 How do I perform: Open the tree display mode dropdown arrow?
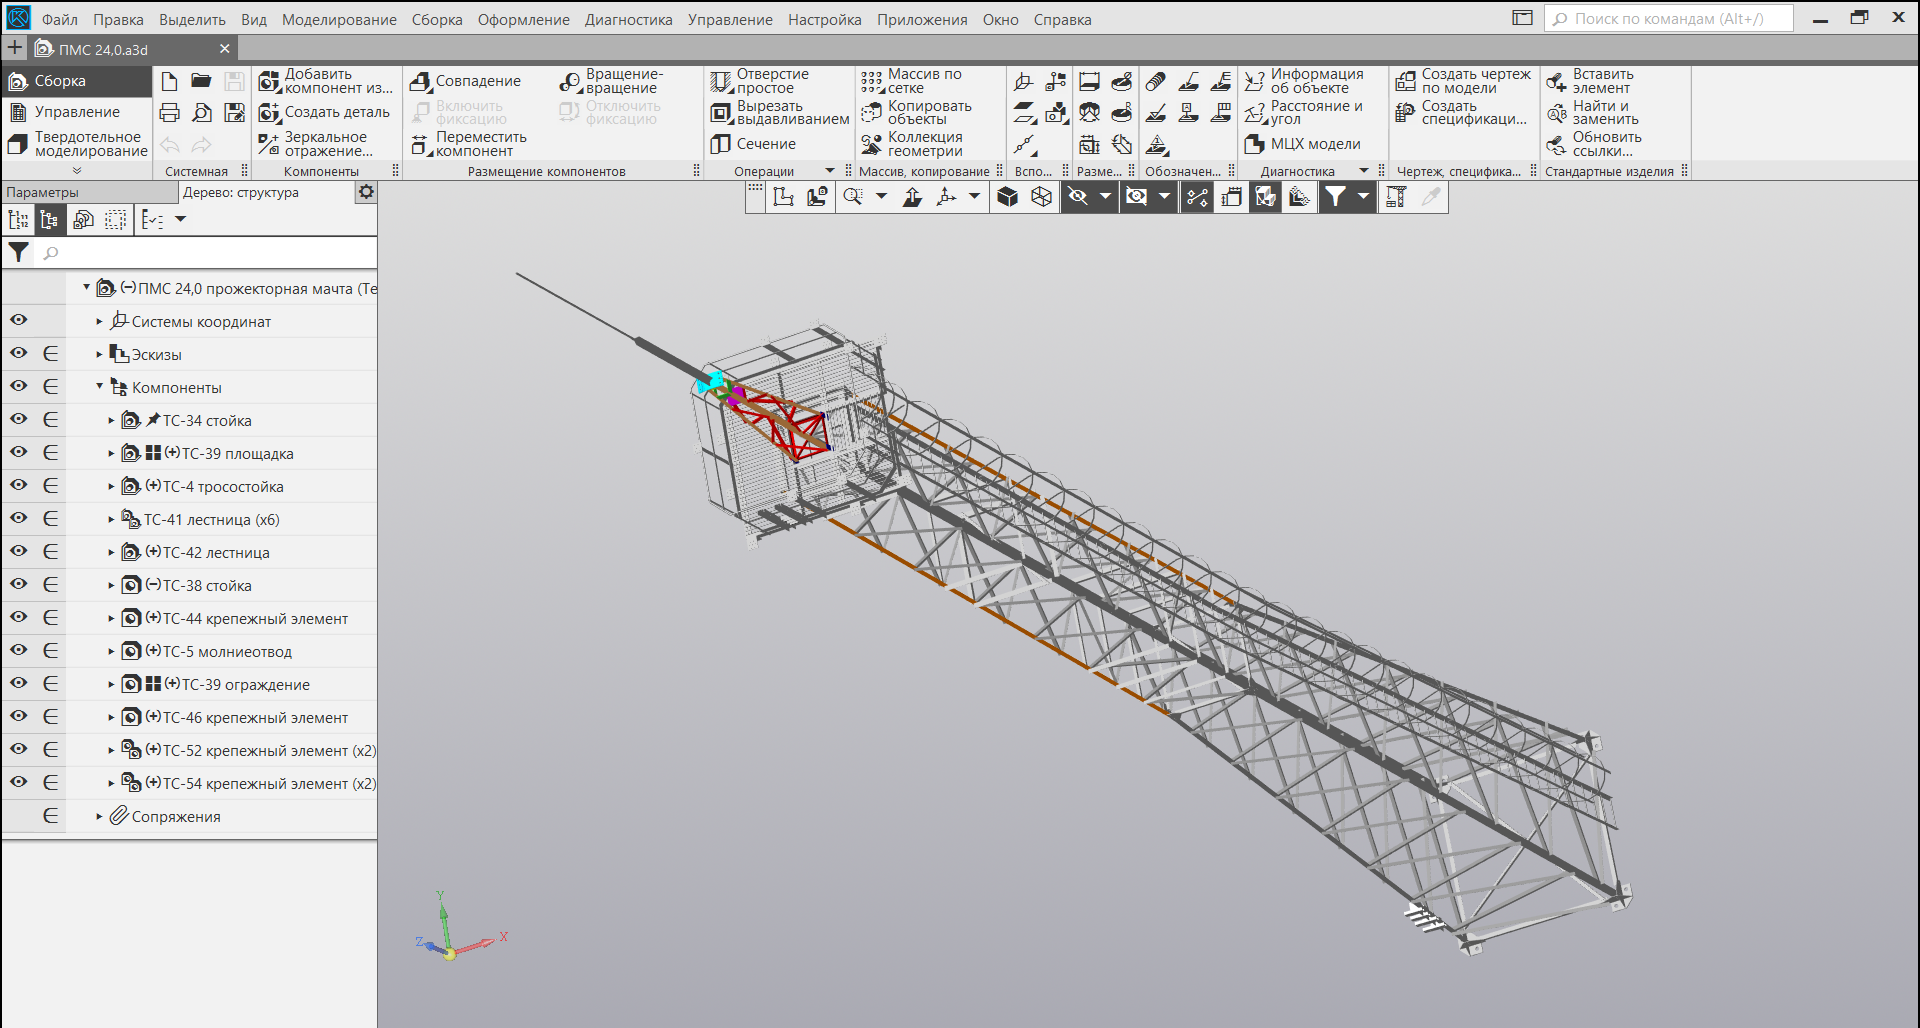pos(181,219)
